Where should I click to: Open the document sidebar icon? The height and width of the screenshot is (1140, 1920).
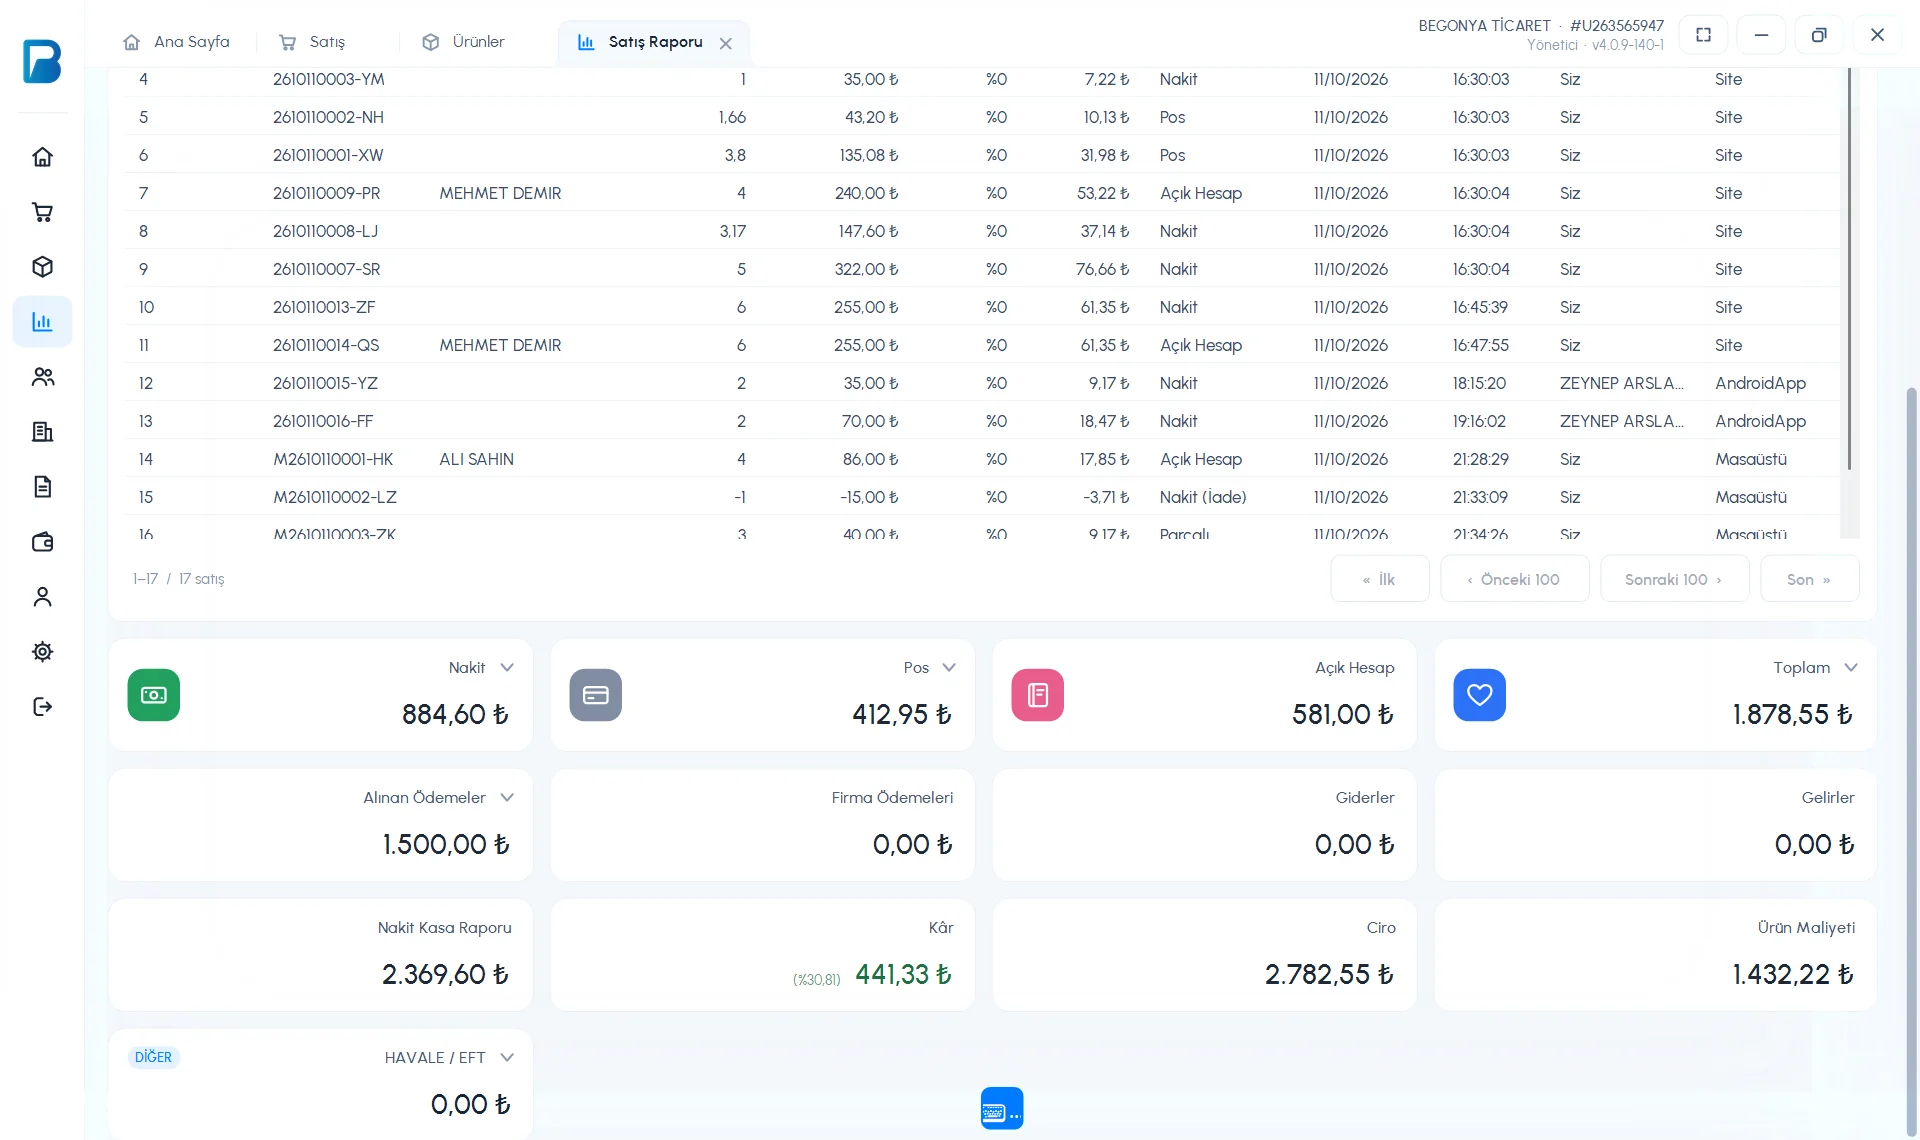pyautogui.click(x=42, y=487)
